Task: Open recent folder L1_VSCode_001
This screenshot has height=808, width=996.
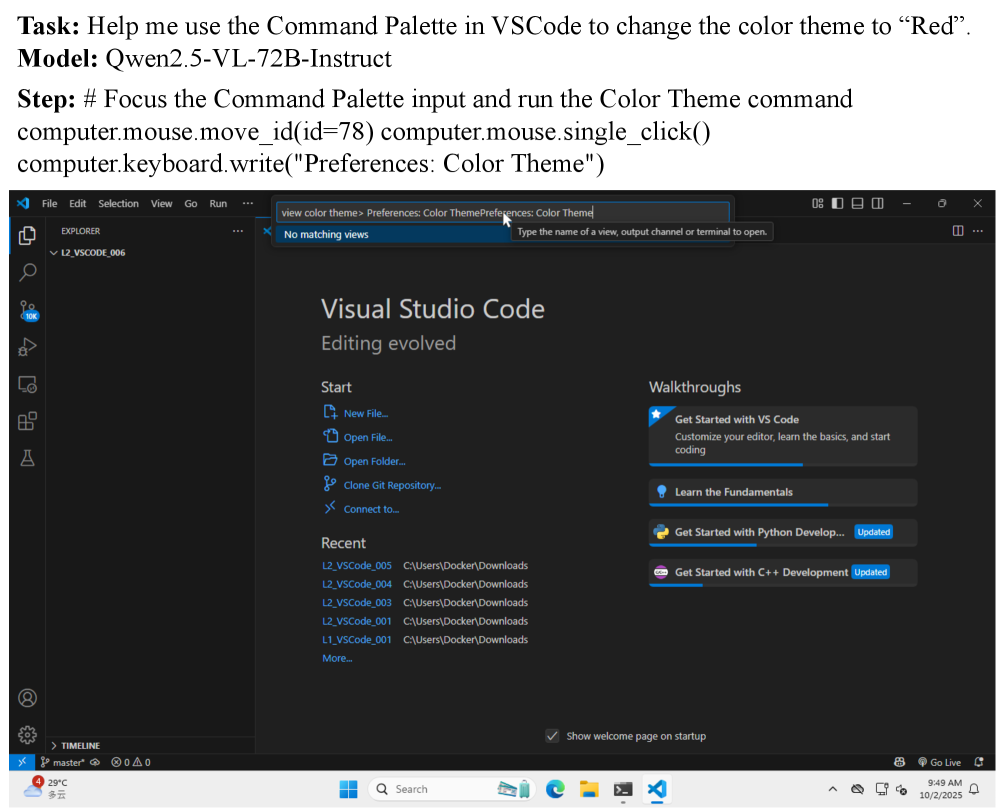Action: (356, 640)
